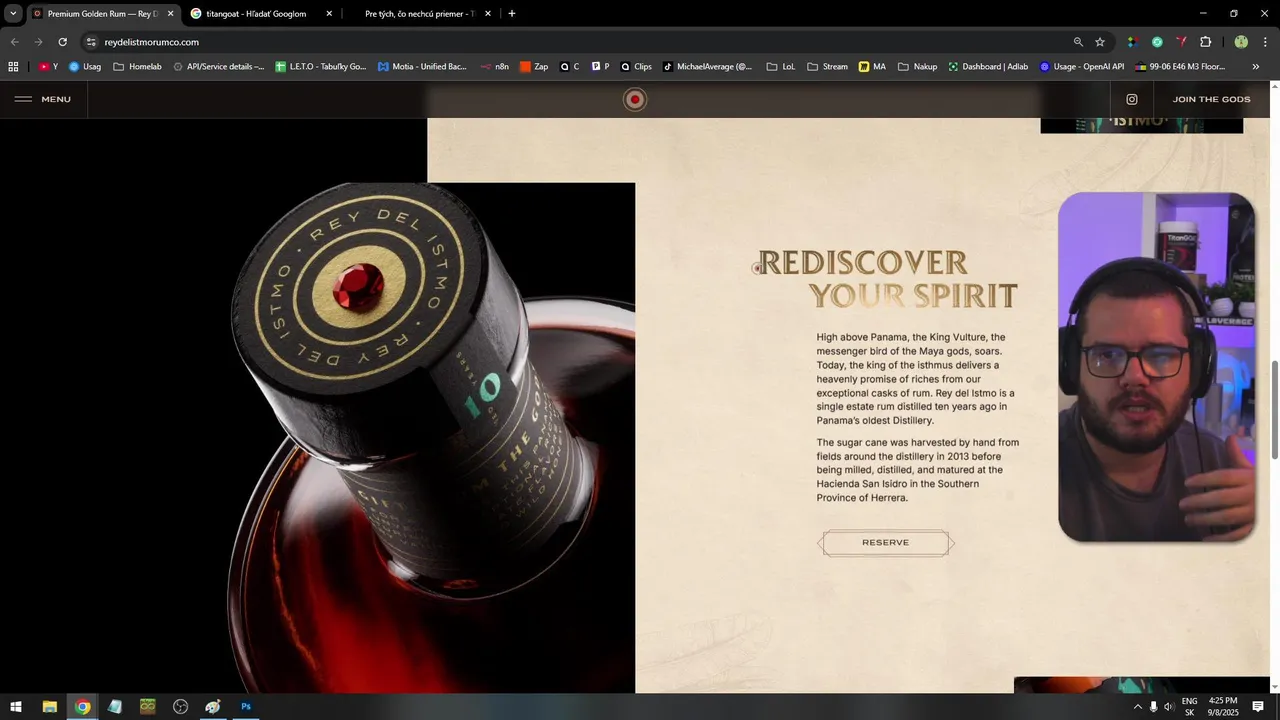Open the clock showing 4:25 PM

coord(1223,707)
